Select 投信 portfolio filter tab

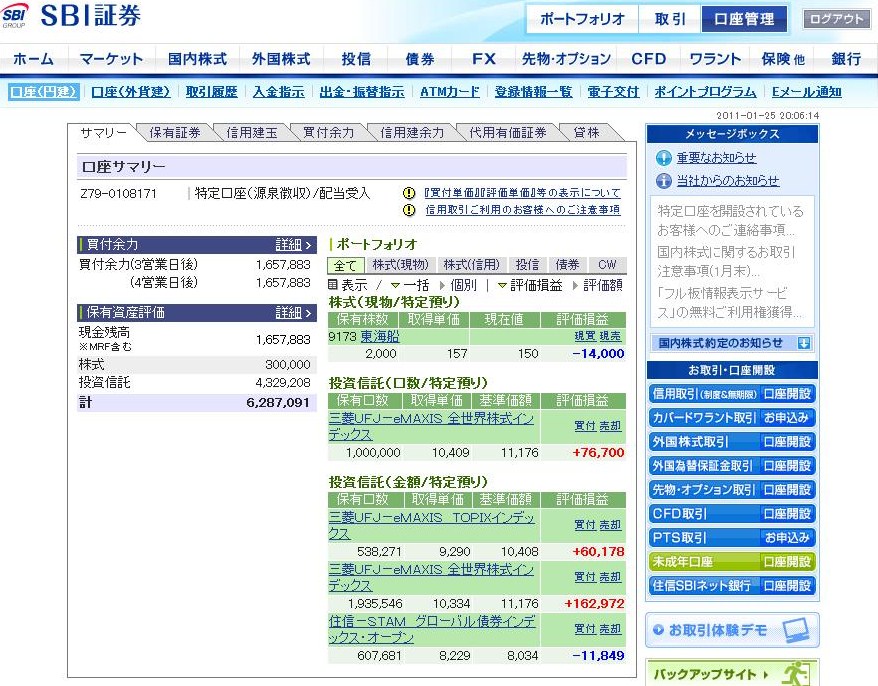527,265
